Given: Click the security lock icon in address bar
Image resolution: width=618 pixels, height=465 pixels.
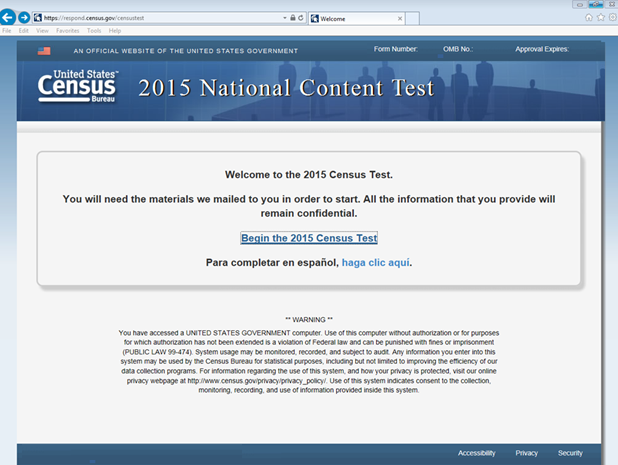Looking at the screenshot, I should 293,18.
